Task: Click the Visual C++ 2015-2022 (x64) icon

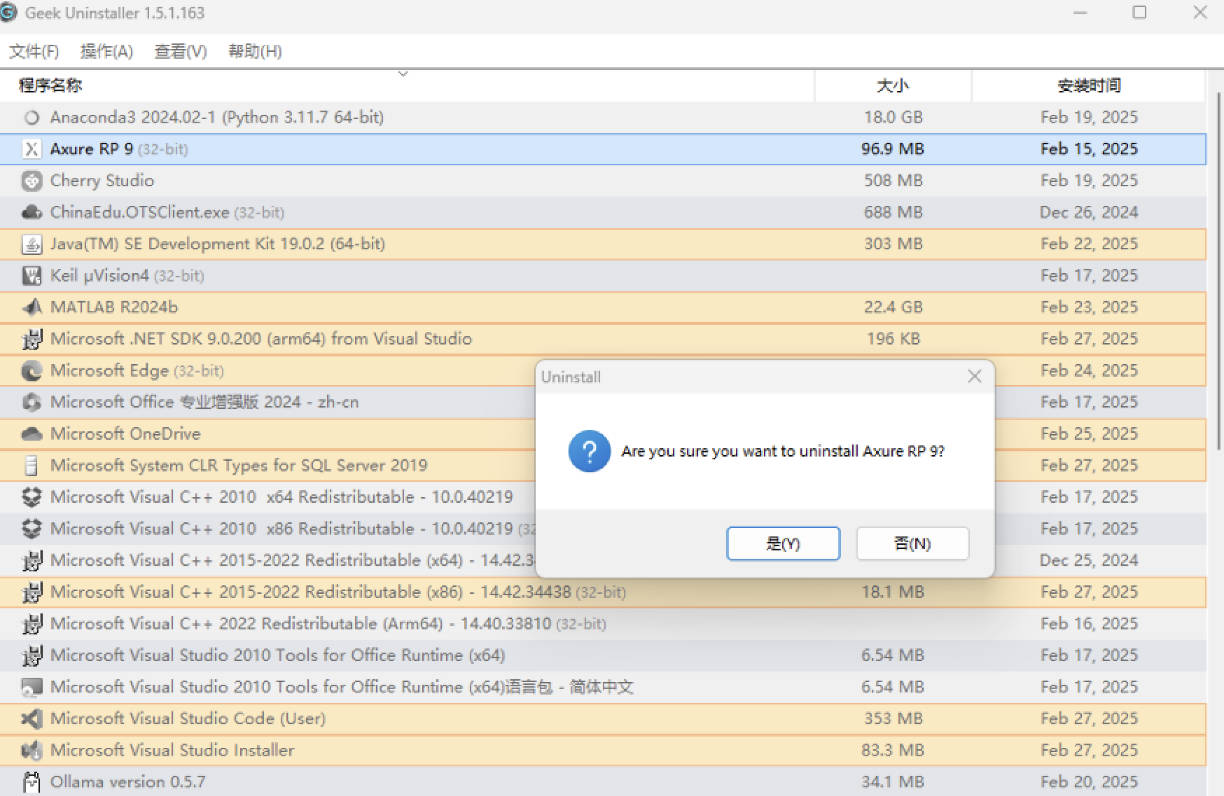Action: tap(32, 560)
